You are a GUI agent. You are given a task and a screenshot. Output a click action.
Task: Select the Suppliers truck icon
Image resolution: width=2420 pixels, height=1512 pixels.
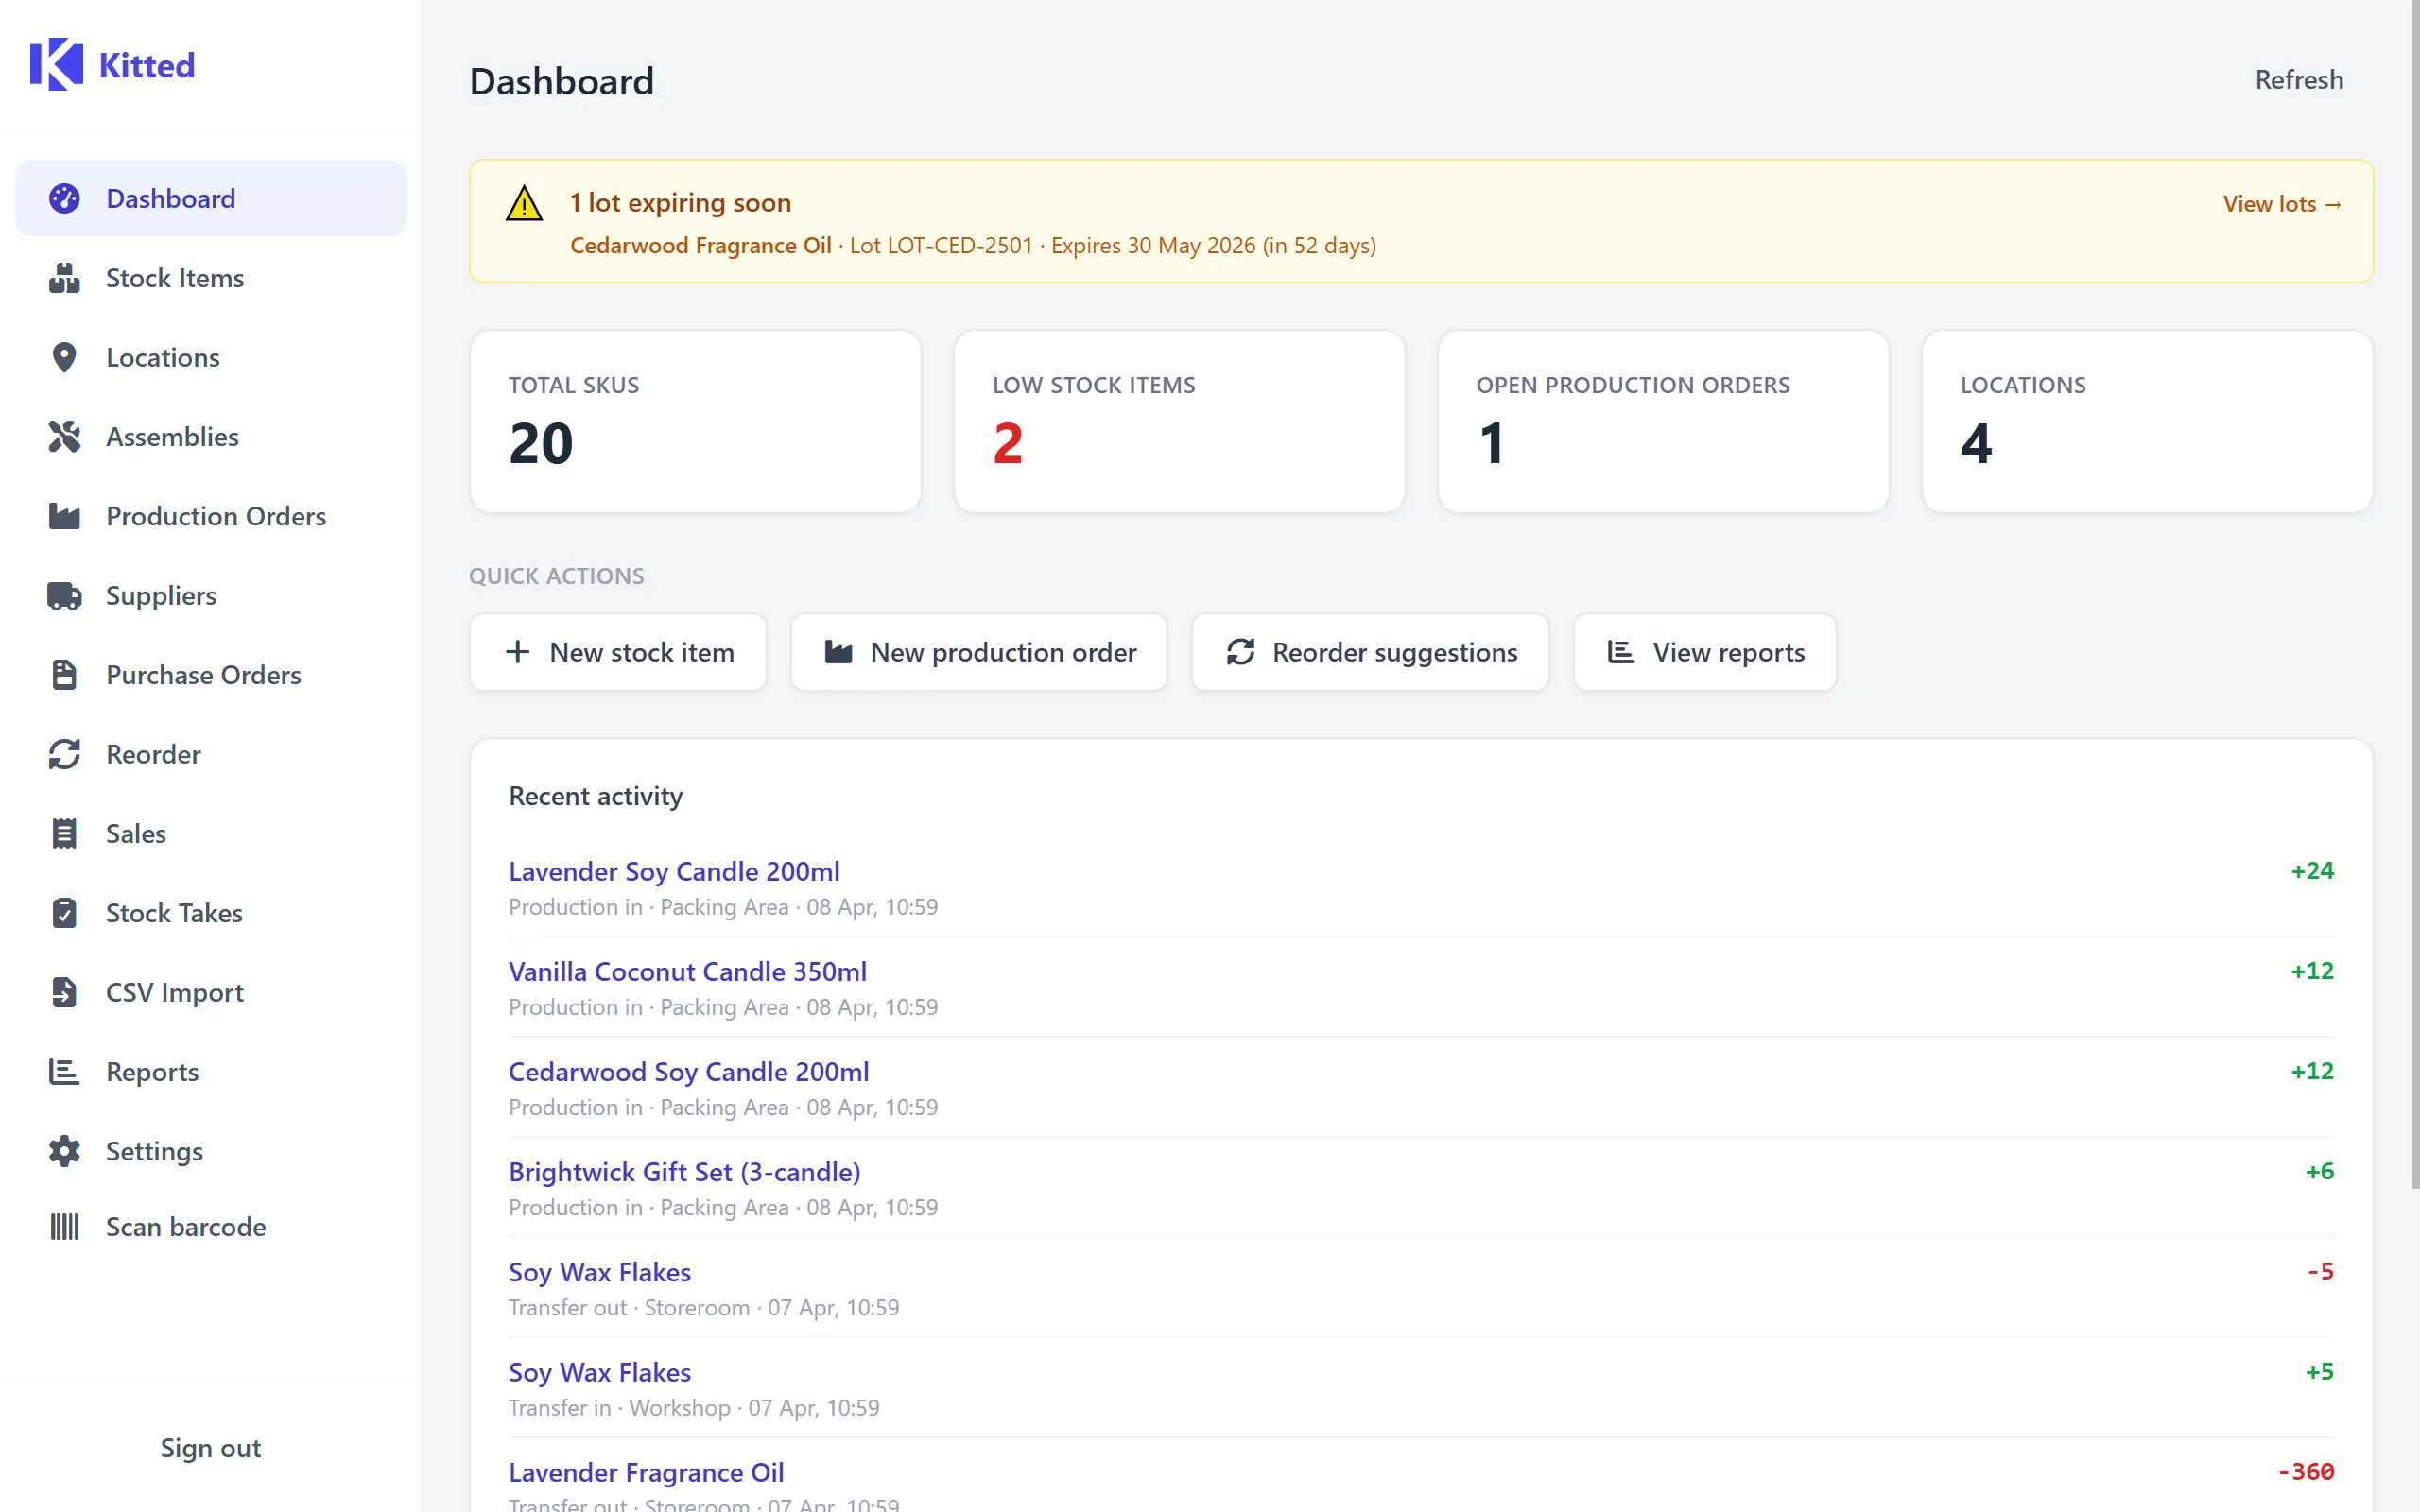click(65, 595)
